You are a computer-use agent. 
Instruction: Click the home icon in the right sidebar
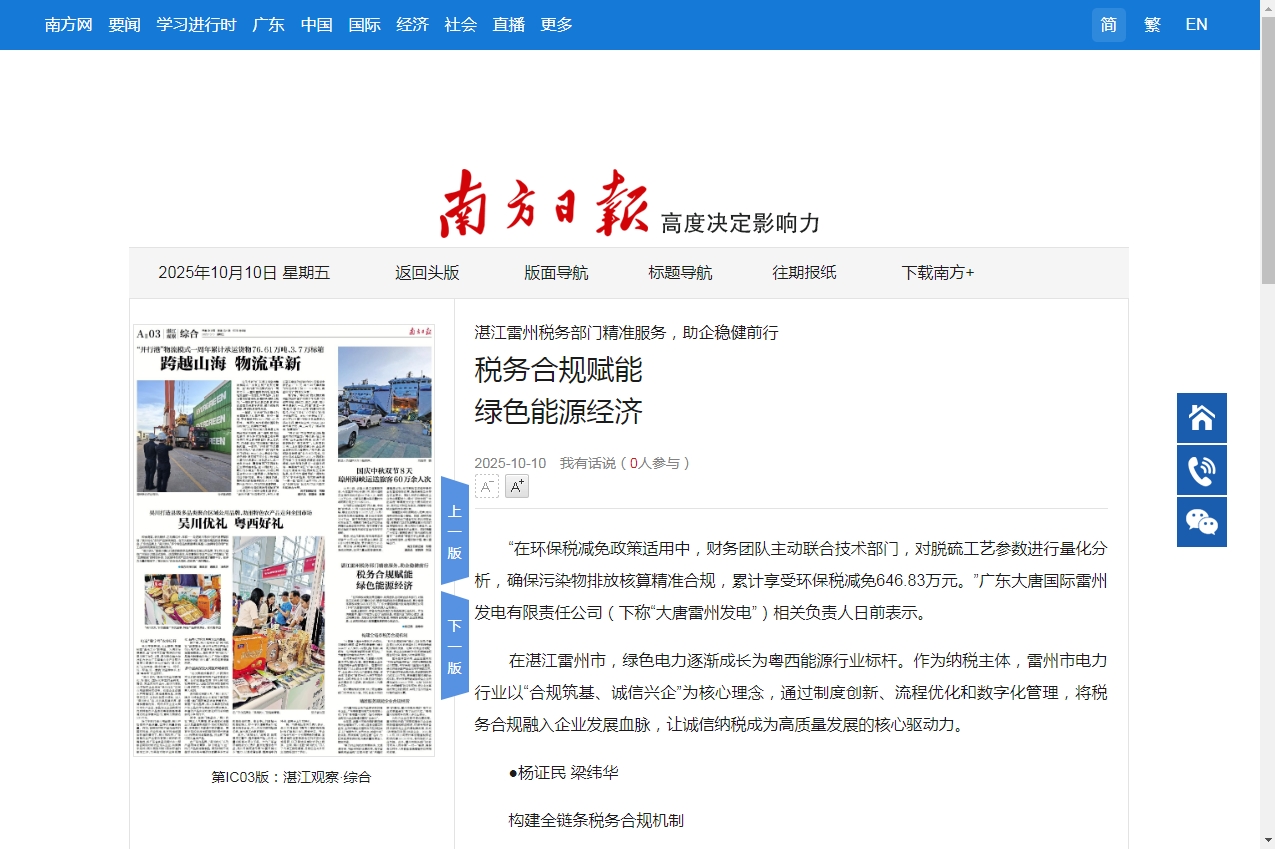tap(1201, 417)
